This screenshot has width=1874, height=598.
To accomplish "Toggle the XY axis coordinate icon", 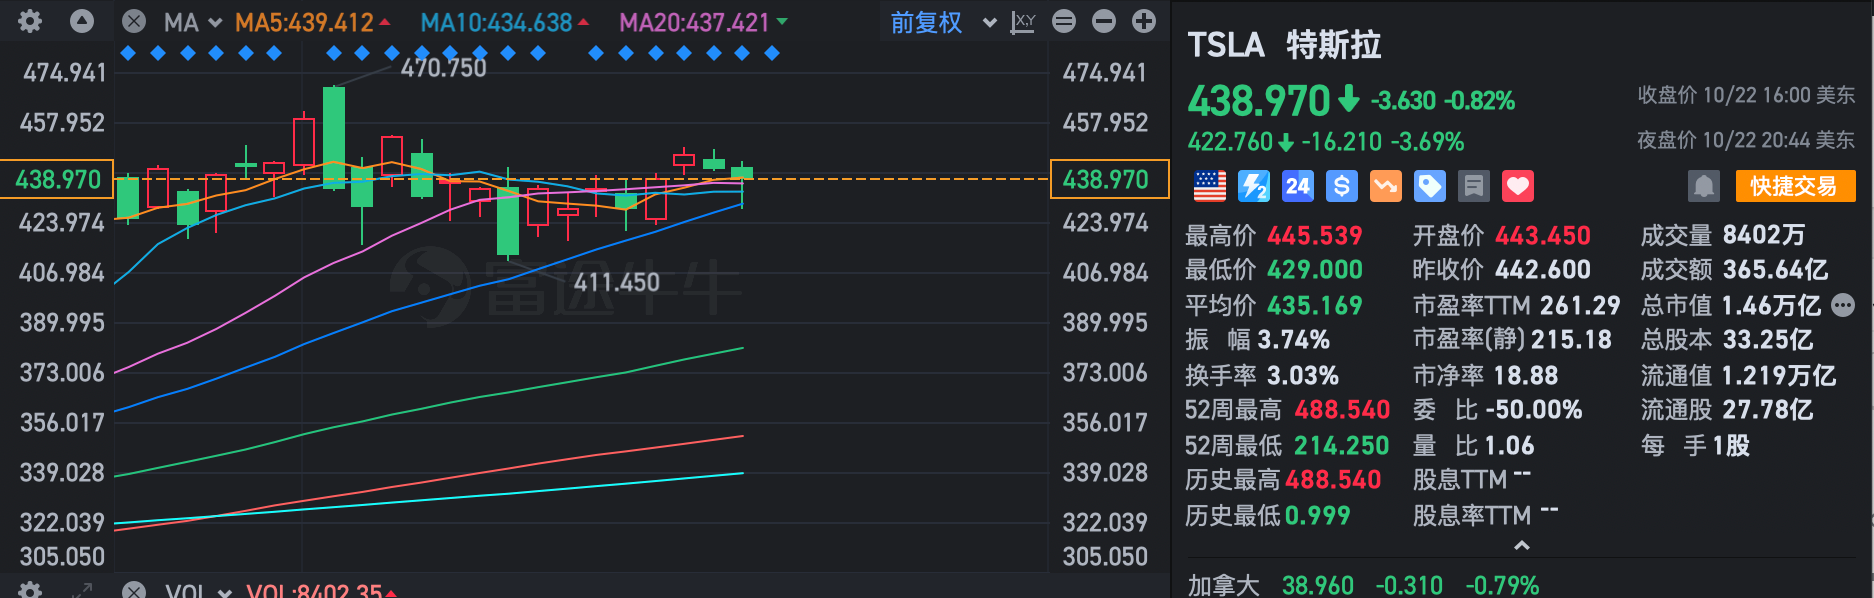I will (x=1023, y=22).
